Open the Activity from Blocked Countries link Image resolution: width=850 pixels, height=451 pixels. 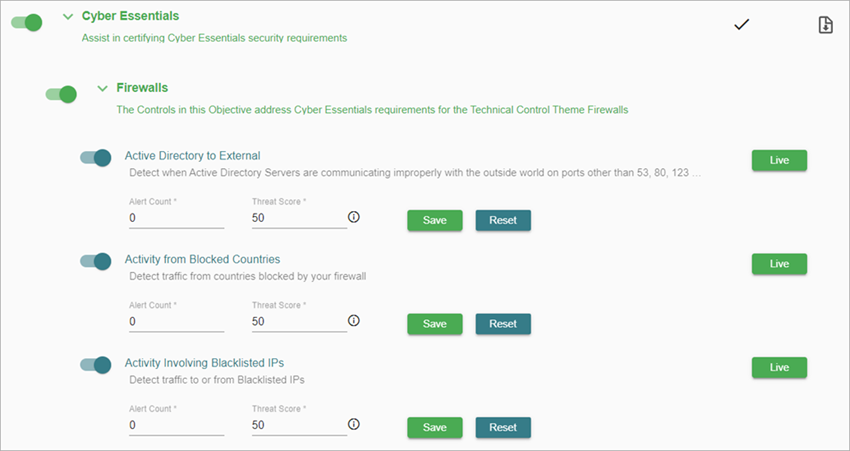pyautogui.click(x=202, y=259)
